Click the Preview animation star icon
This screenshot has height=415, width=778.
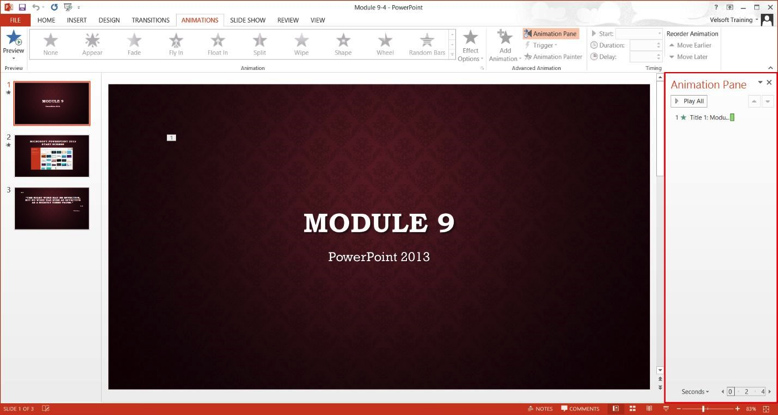coord(14,38)
